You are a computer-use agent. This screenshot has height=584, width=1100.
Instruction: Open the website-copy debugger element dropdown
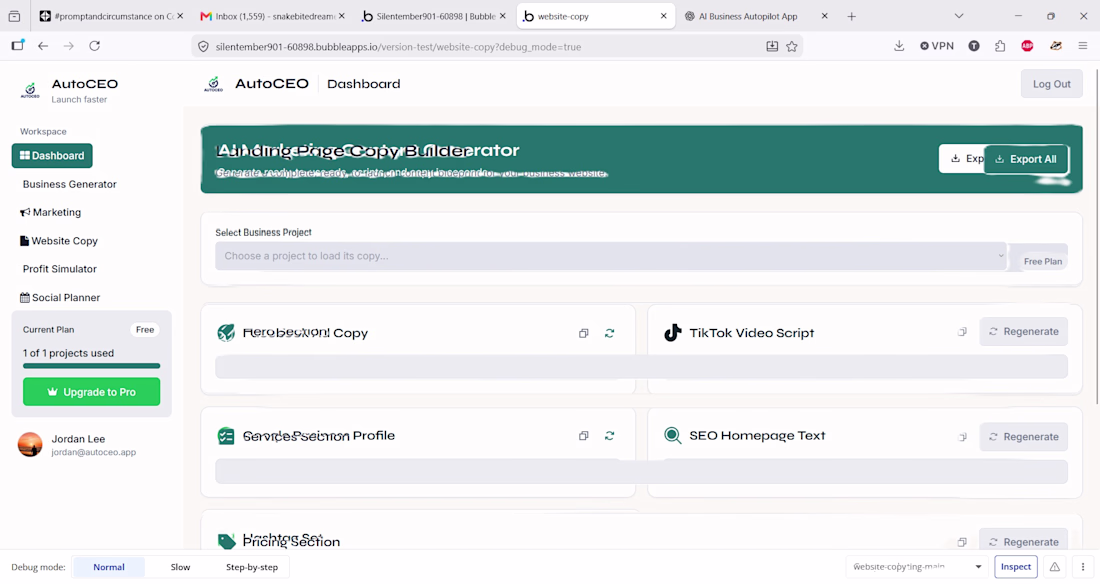pyautogui.click(x=916, y=566)
